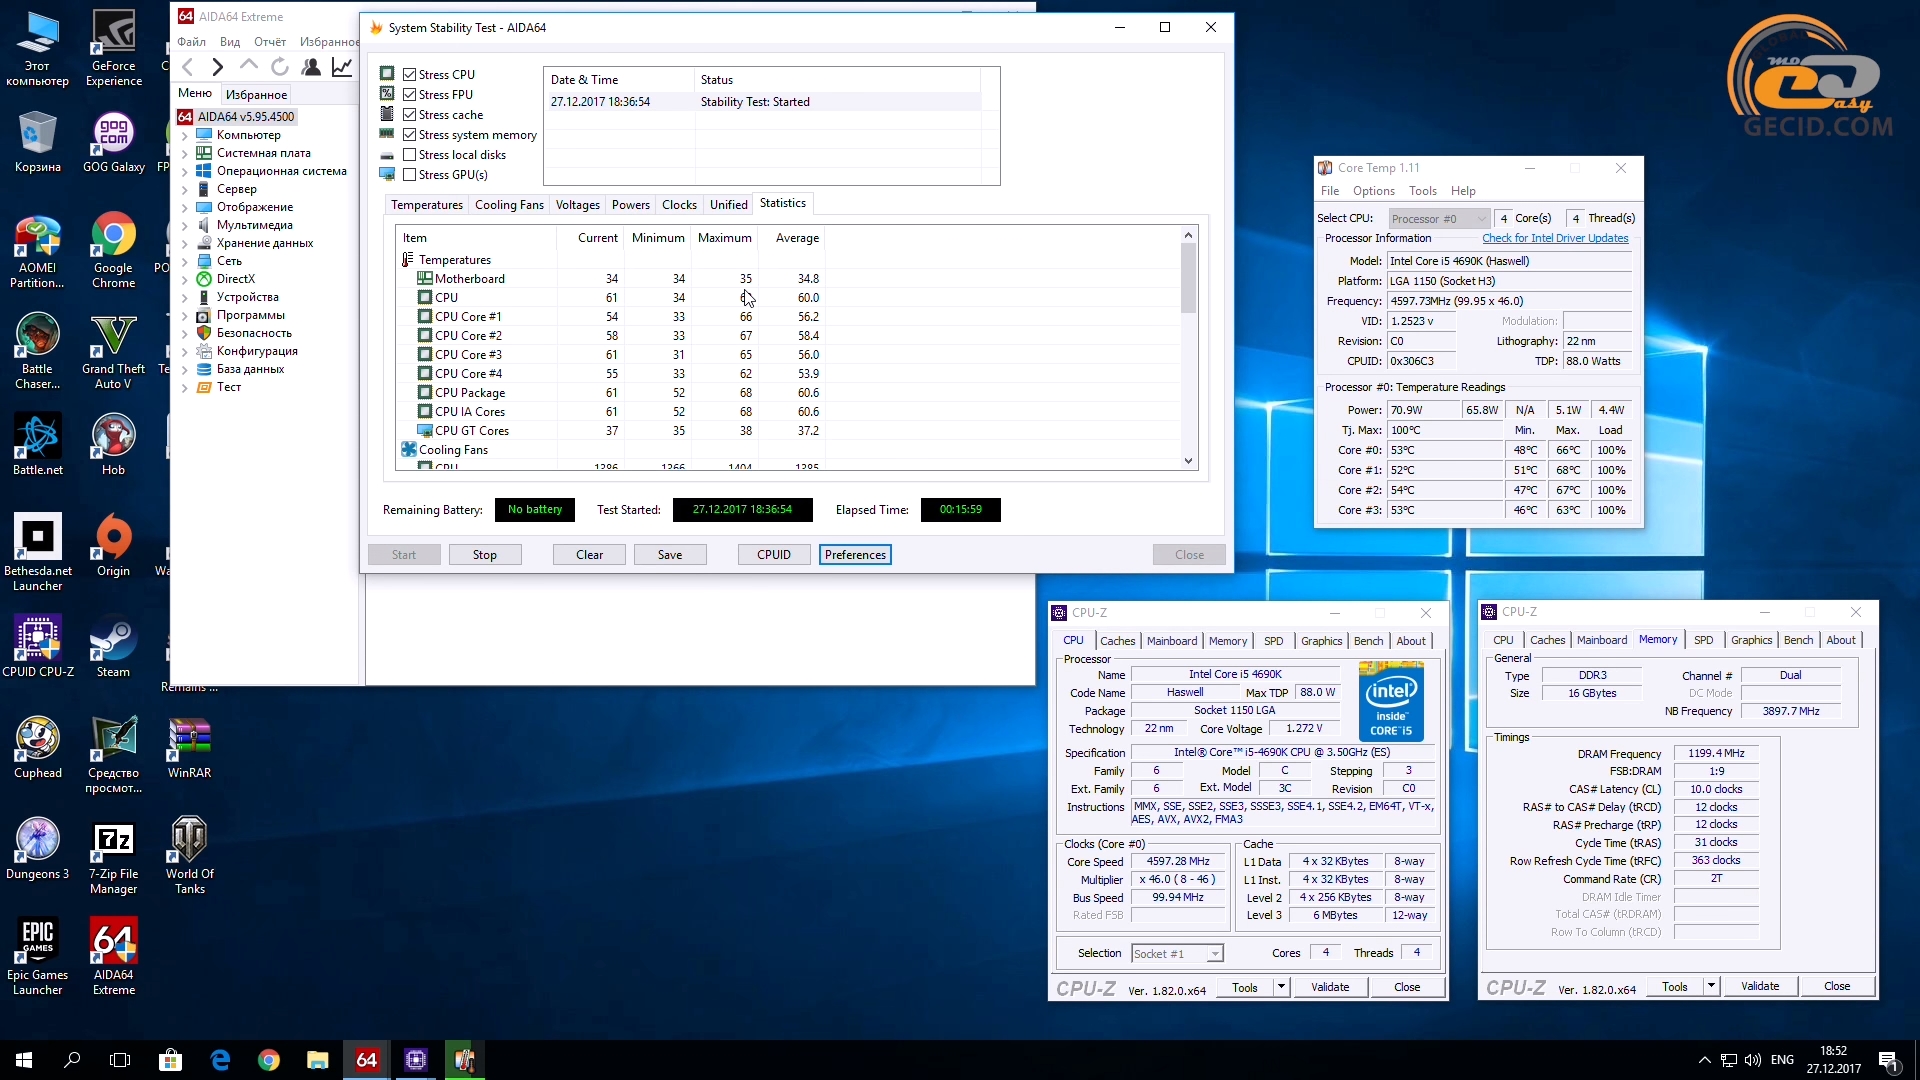
Task: Select the Избранное tab in AIDA64 sidebar
Action: 256,94
